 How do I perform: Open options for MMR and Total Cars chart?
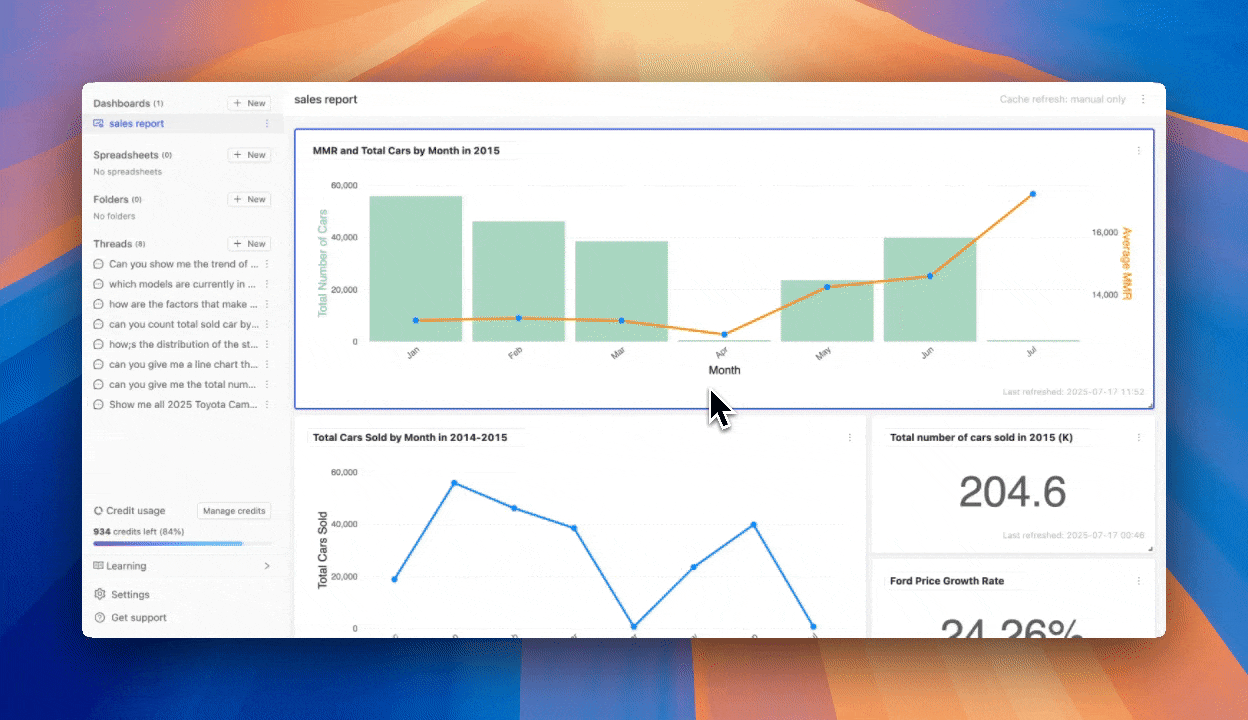(x=1138, y=151)
